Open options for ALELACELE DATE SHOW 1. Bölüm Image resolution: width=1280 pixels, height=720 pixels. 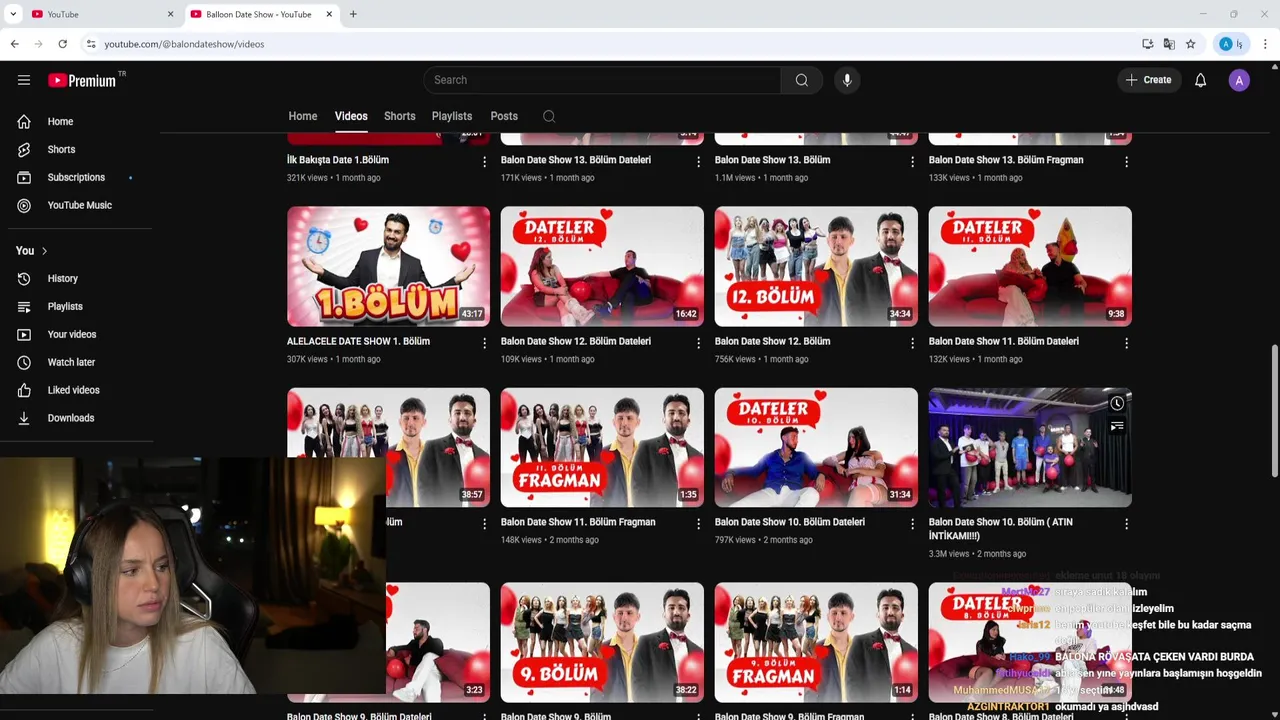click(x=484, y=343)
